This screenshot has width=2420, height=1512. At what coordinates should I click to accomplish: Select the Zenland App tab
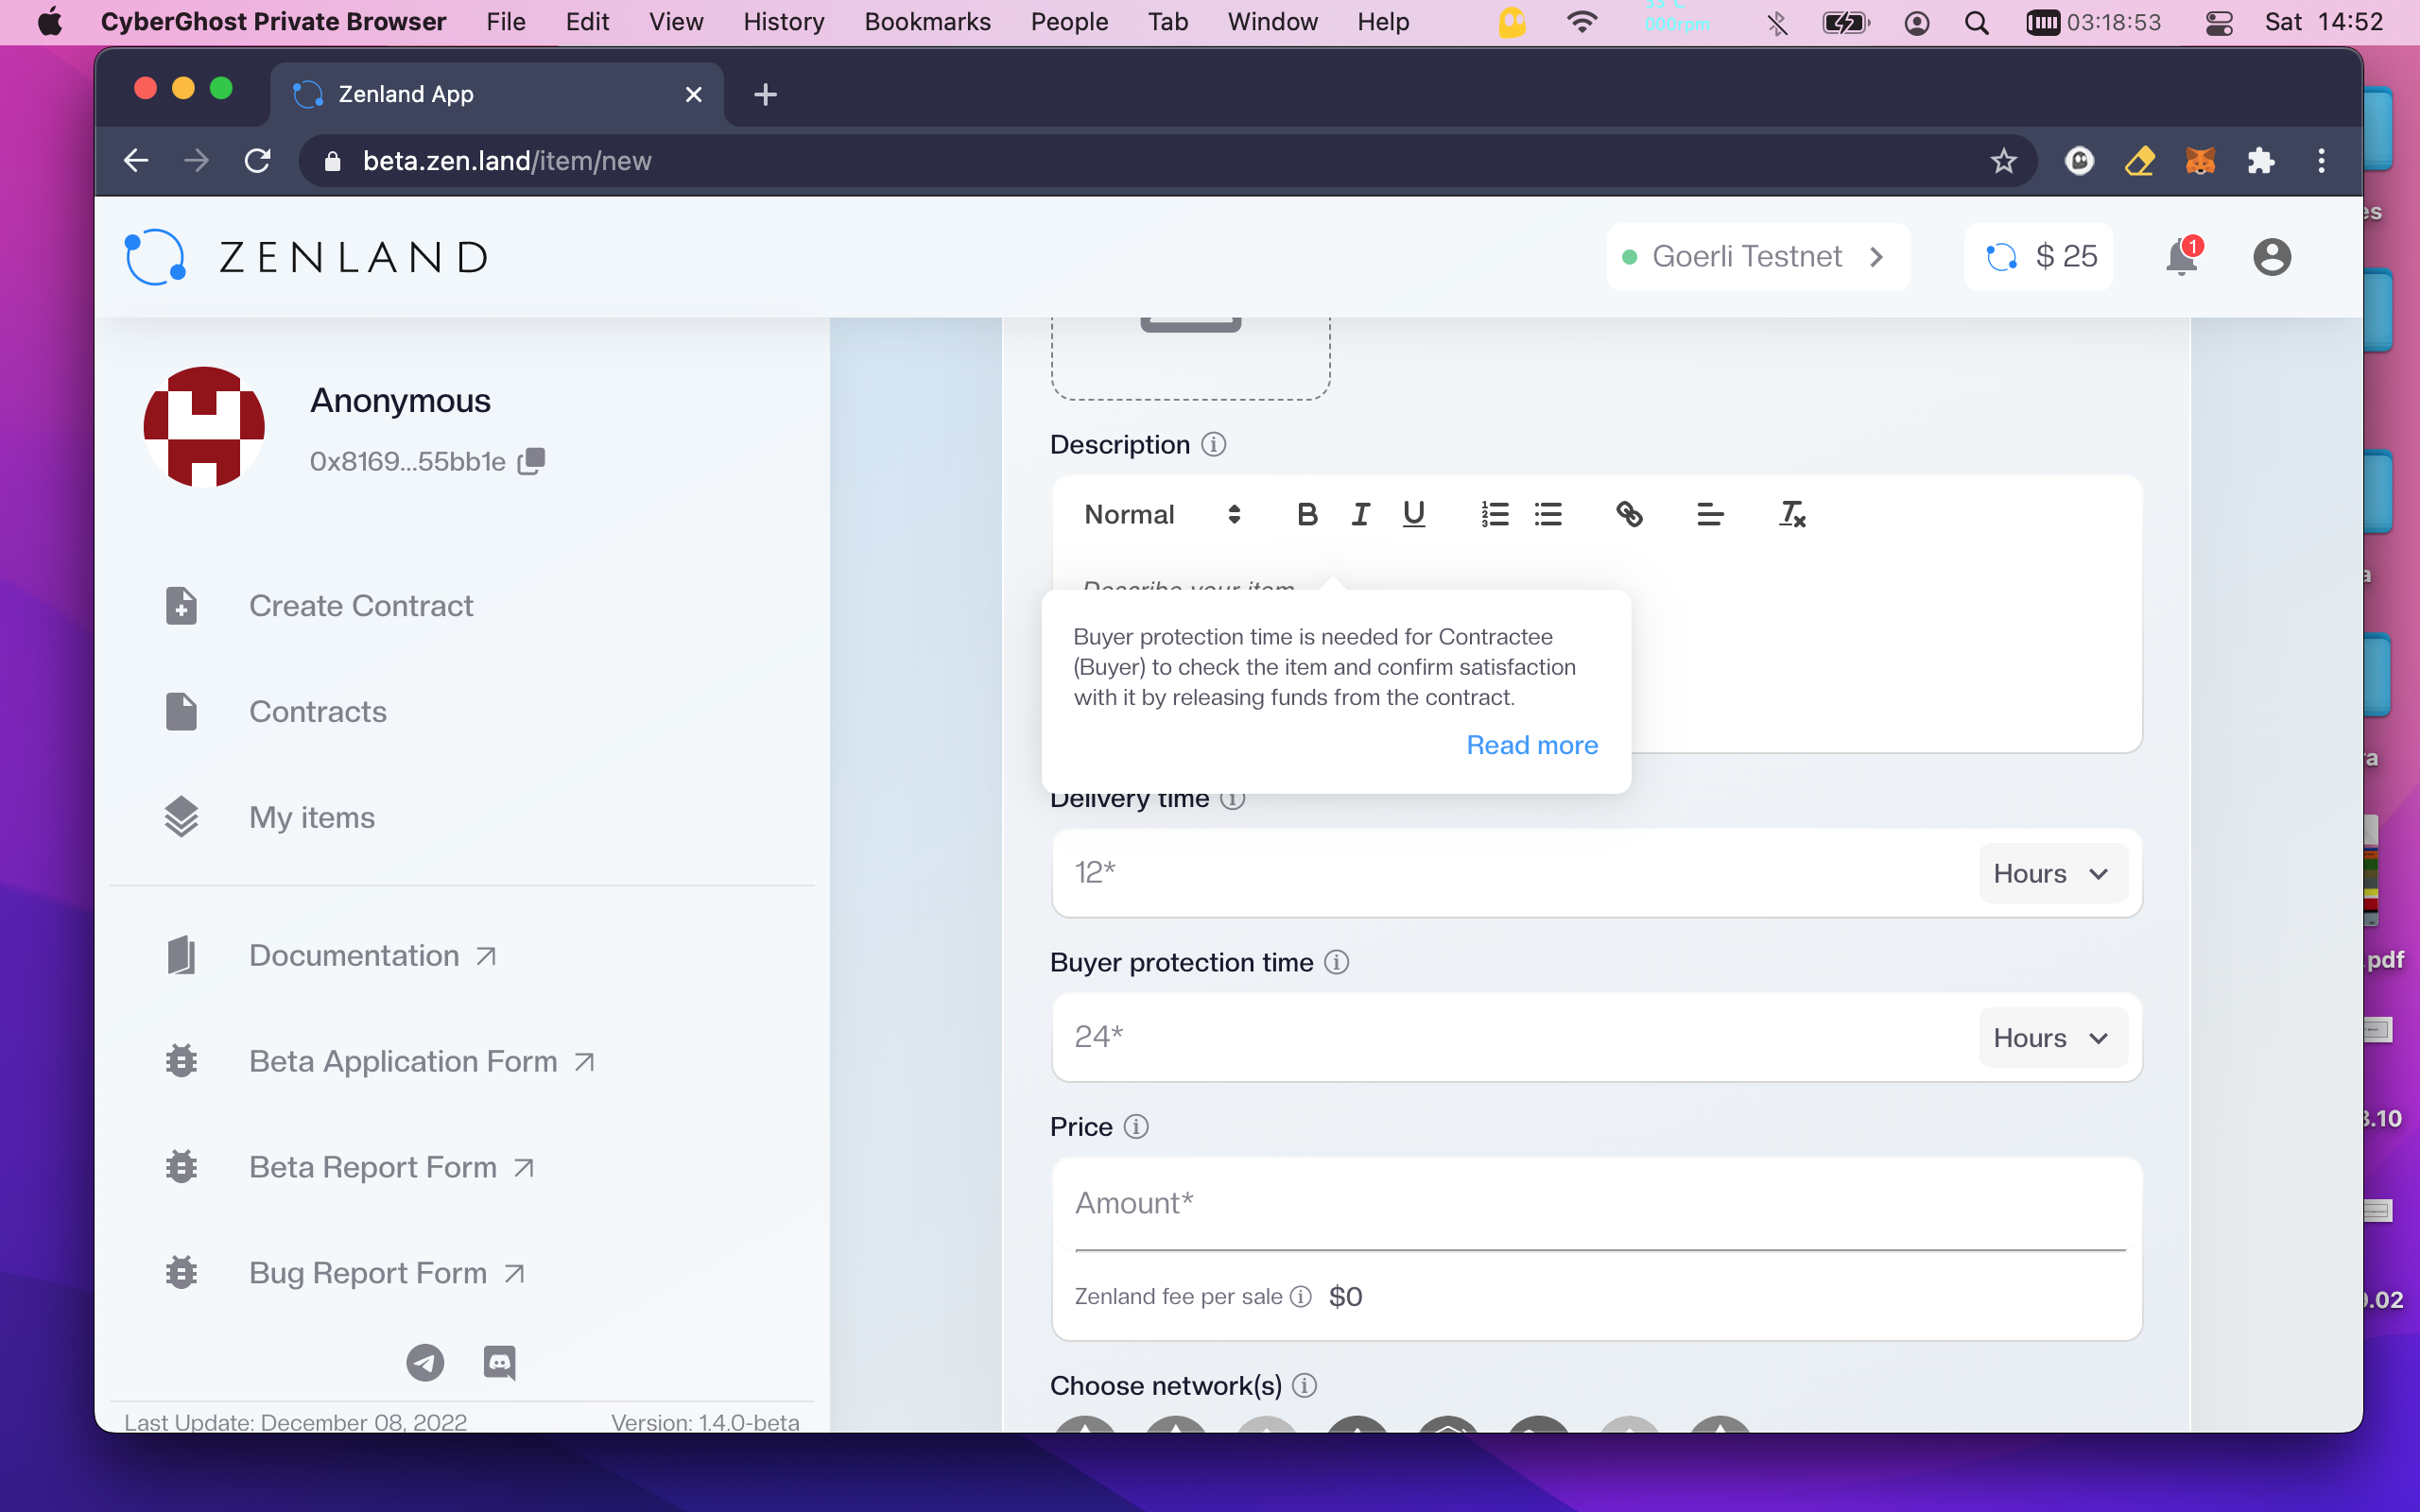(x=496, y=94)
